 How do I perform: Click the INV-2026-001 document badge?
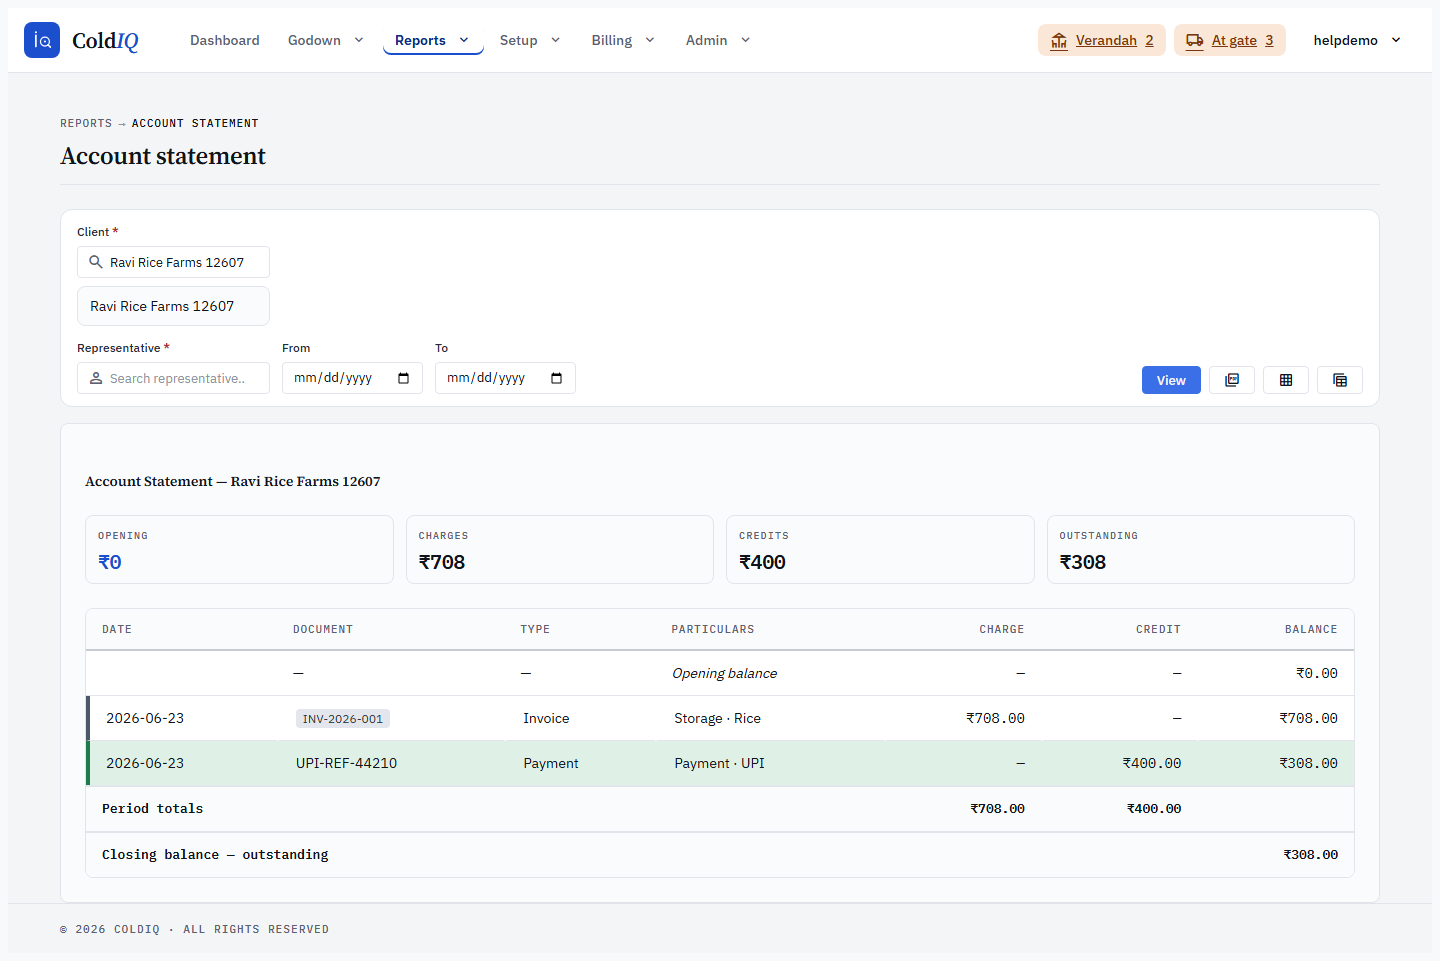pos(343,719)
